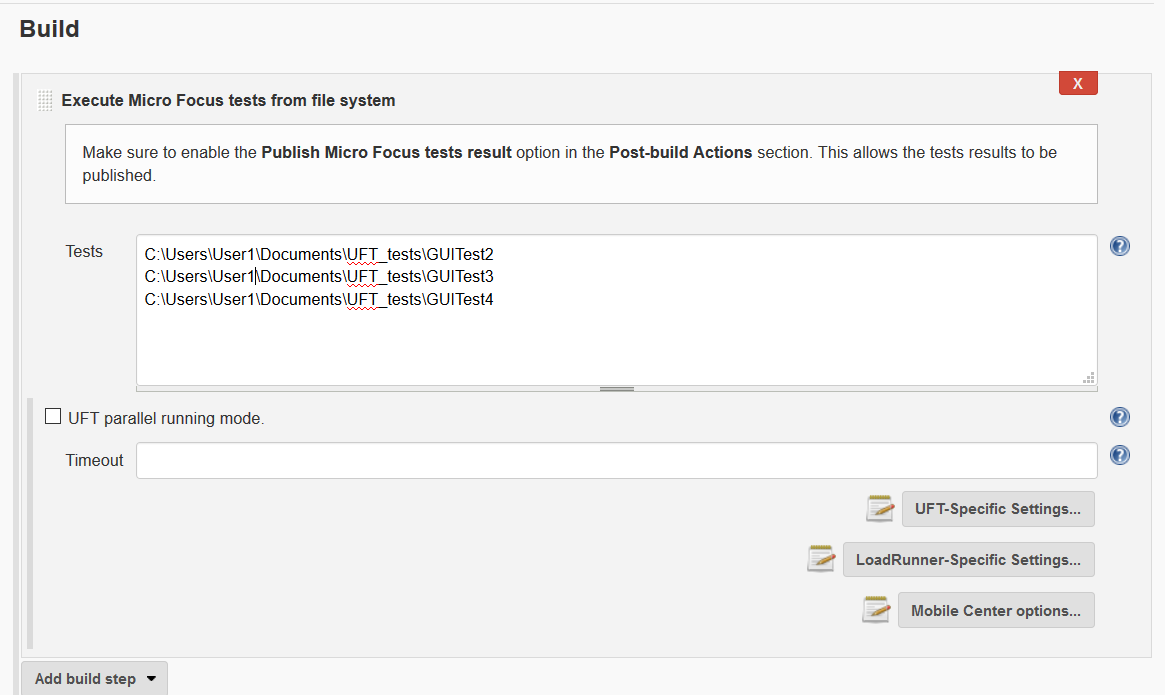Enable the UFT parallel running mode checkbox
The image size is (1165, 695).
pos(53,417)
